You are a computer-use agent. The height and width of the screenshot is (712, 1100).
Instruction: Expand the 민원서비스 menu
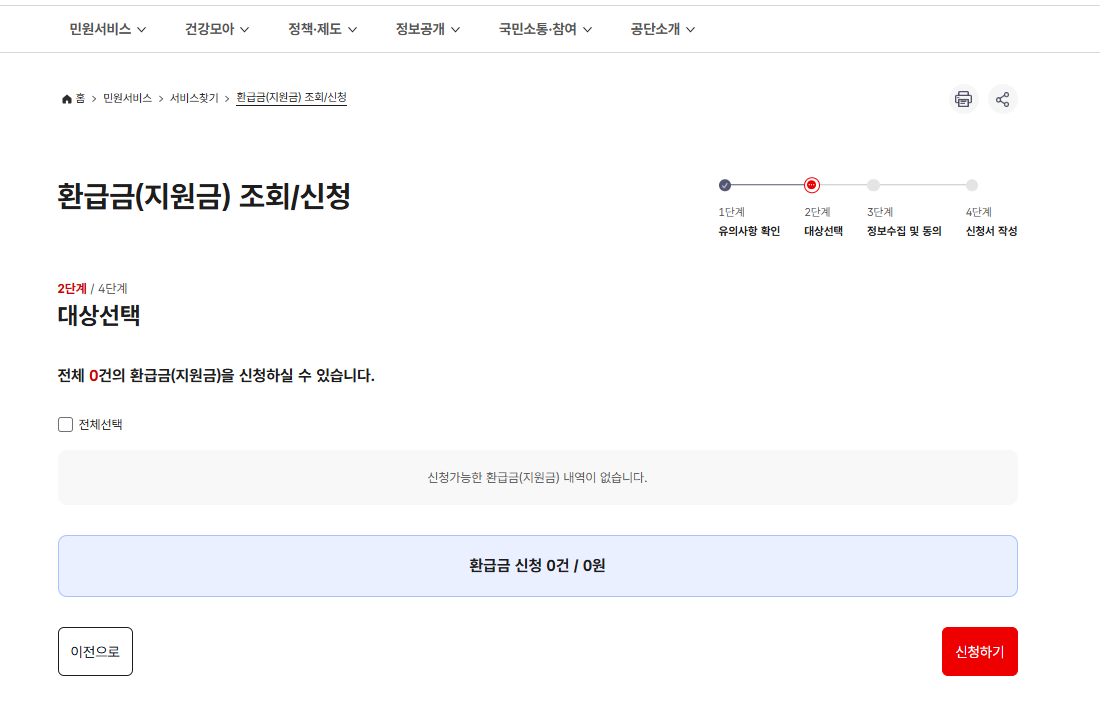(x=107, y=29)
